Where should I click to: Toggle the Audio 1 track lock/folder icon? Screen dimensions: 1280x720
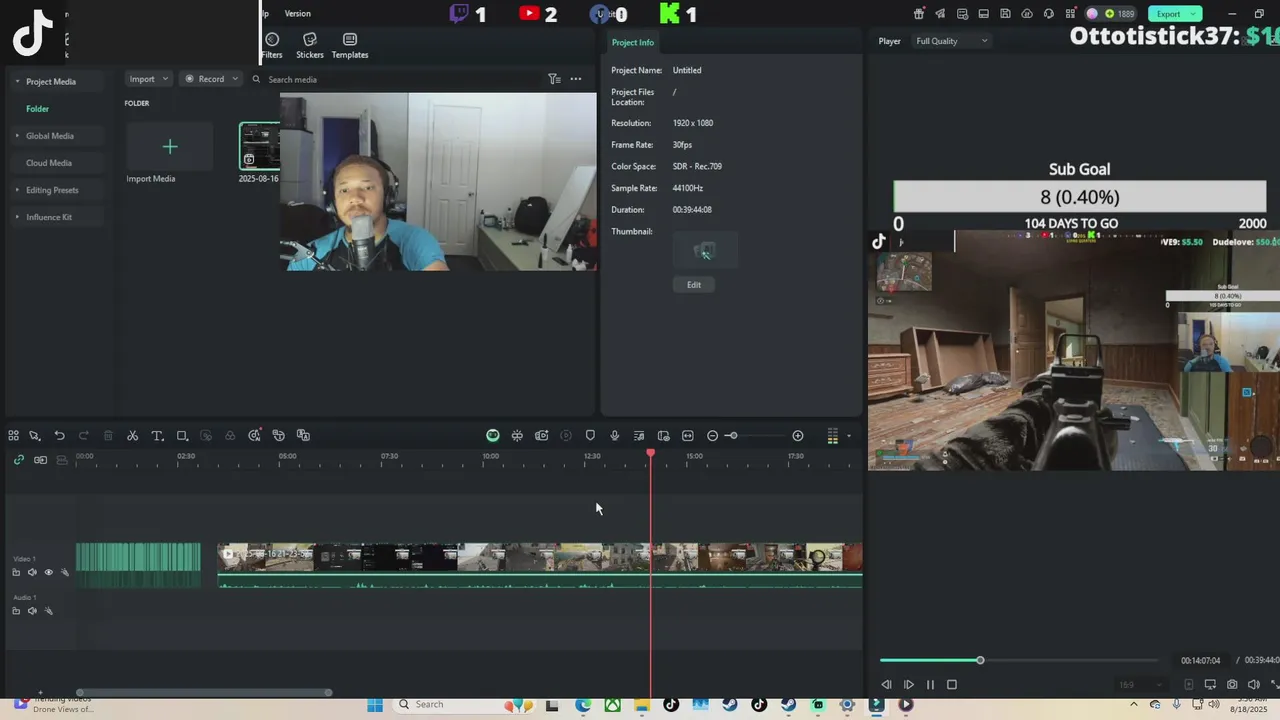point(16,611)
